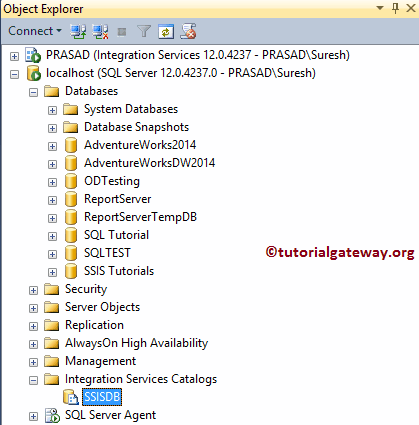Viewport: 419px width, 425px height.
Task: Select the ReportServerTempDB label
Action: [x=140, y=217]
